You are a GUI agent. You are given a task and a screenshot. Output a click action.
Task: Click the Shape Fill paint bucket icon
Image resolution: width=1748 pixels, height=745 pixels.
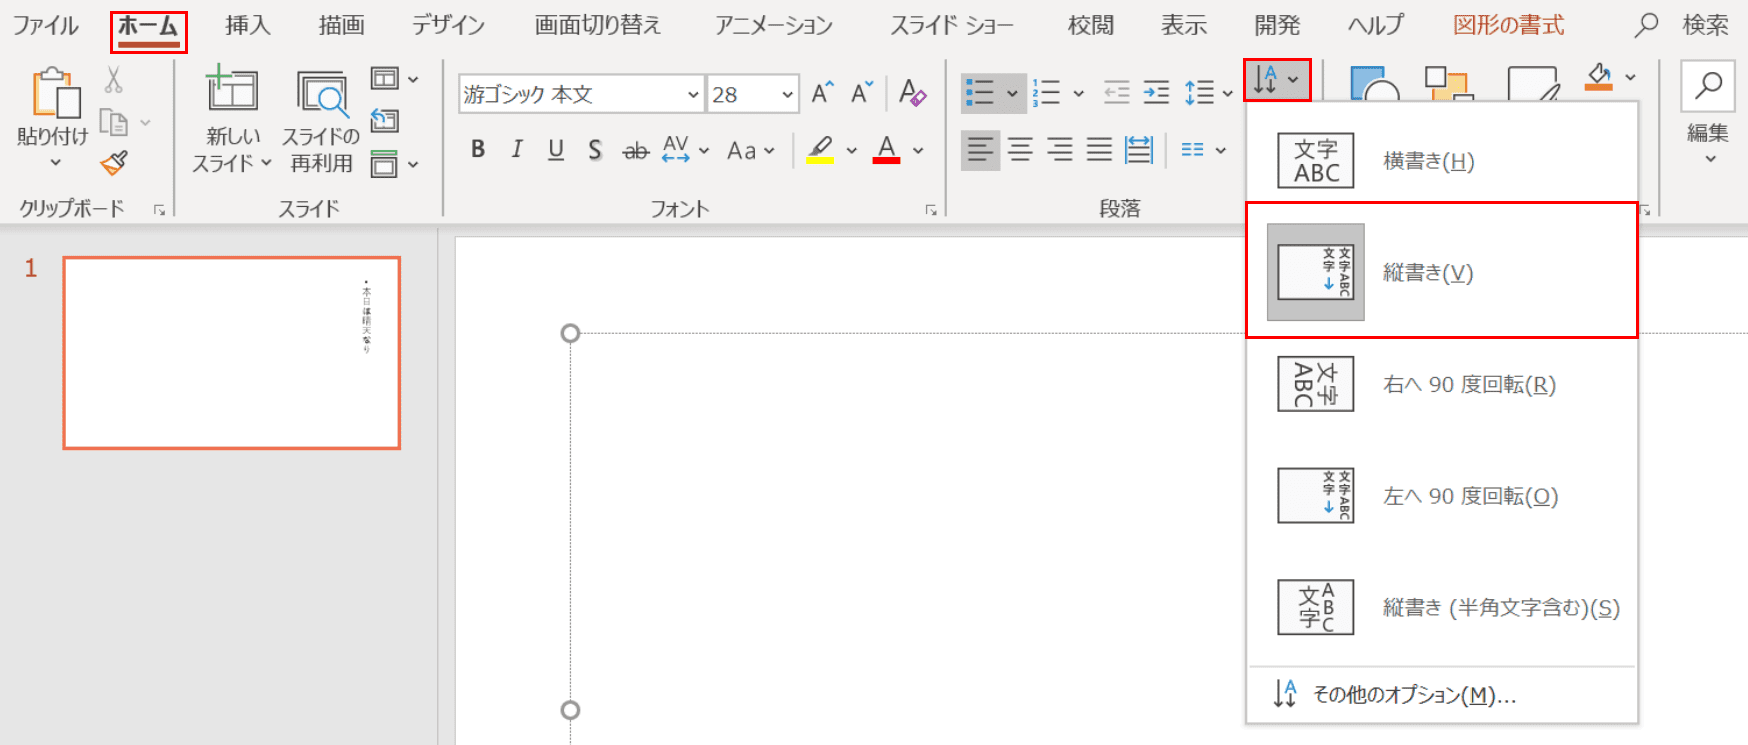pos(1599,77)
